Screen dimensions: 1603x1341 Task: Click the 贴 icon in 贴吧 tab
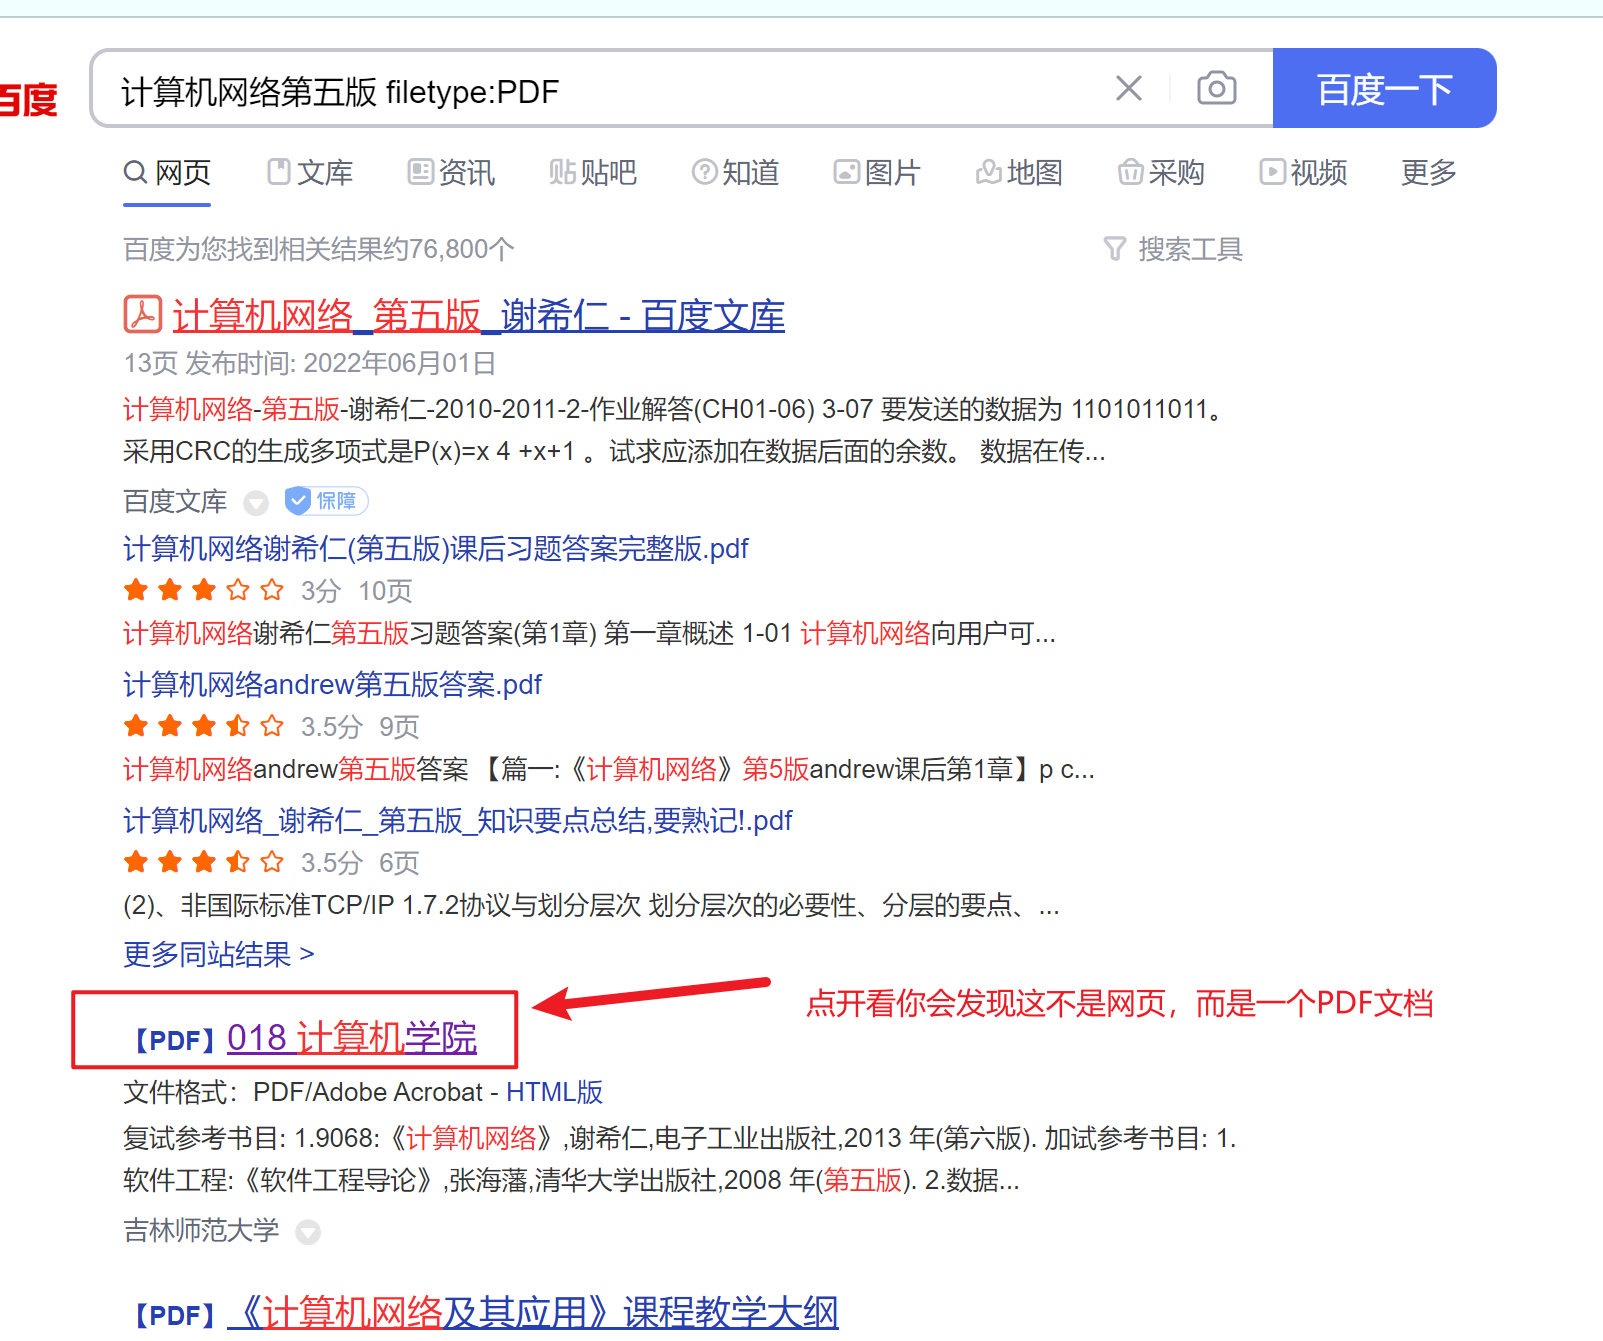[562, 172]
